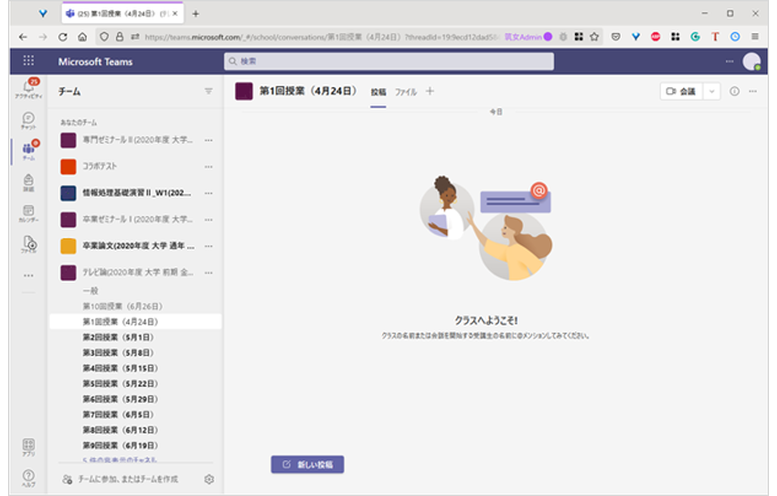Select channel 第2回授業（5月1日）
The height and width of the screenshot is (496, 777).
coord(118,337)
